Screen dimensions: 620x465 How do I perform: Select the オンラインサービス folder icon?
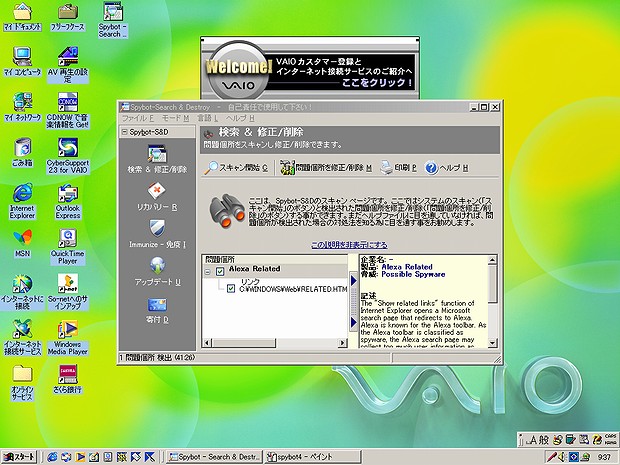pos(22,383)
